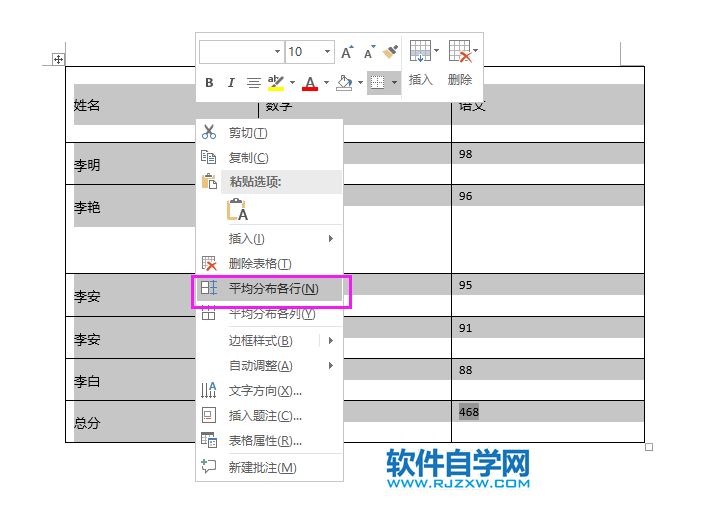Choose 平均分布各行(N) menu entry
Image resolution: width=716 pixels, height=515 pixels.
point(269,289)
